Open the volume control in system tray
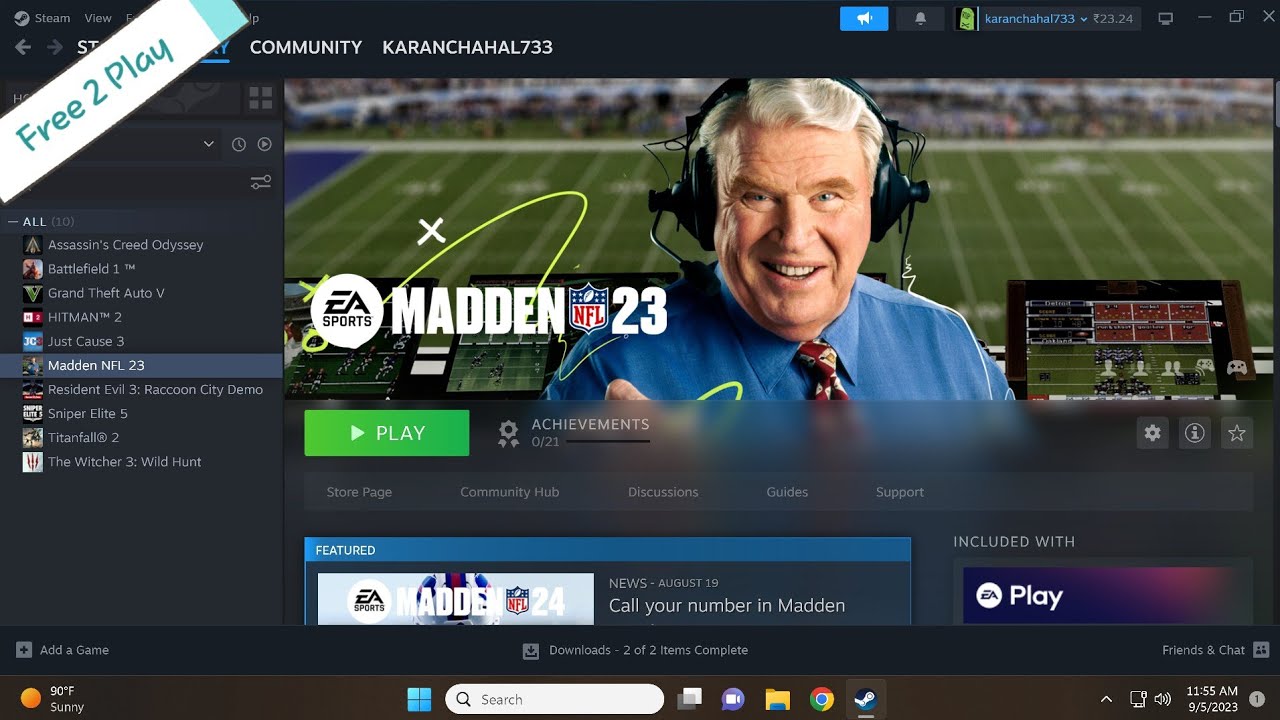This screenshot has width=1280, height=720. (x=1162, y=699)
